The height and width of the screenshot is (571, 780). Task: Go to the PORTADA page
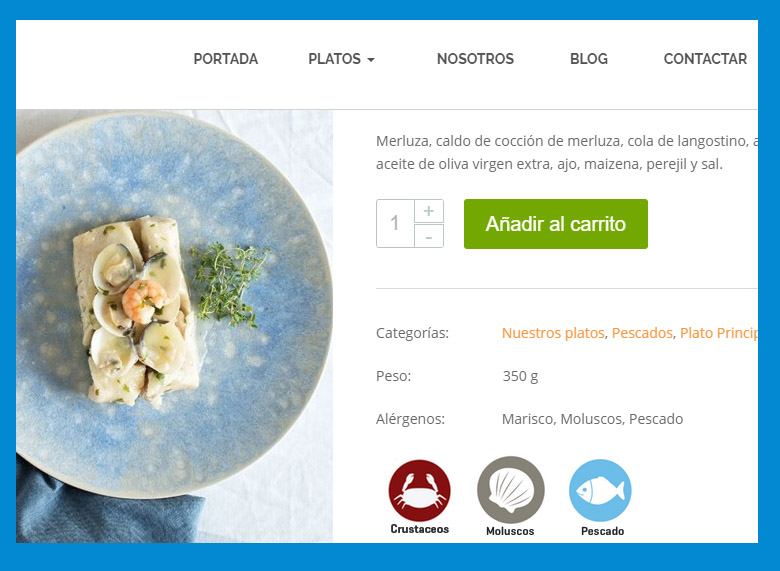pos(226,59)
